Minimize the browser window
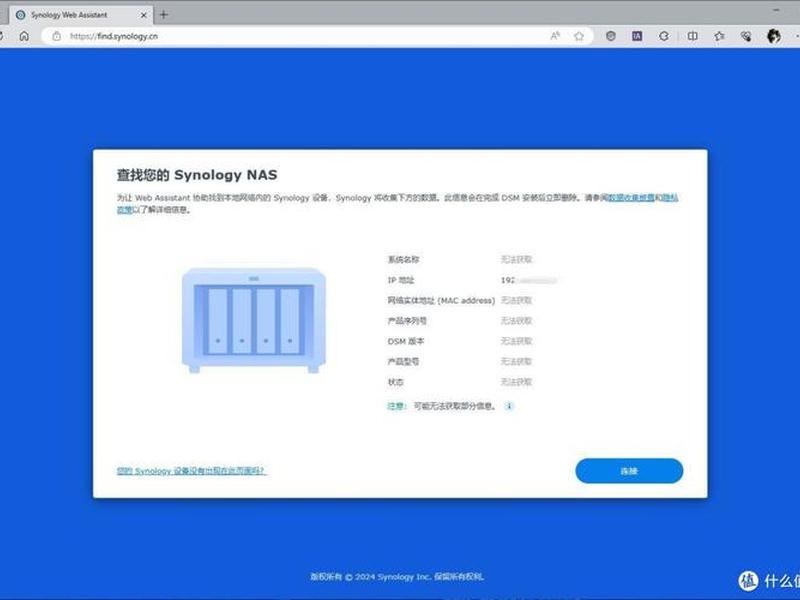Viewport: 800px width, 600px height. point(777,10)
